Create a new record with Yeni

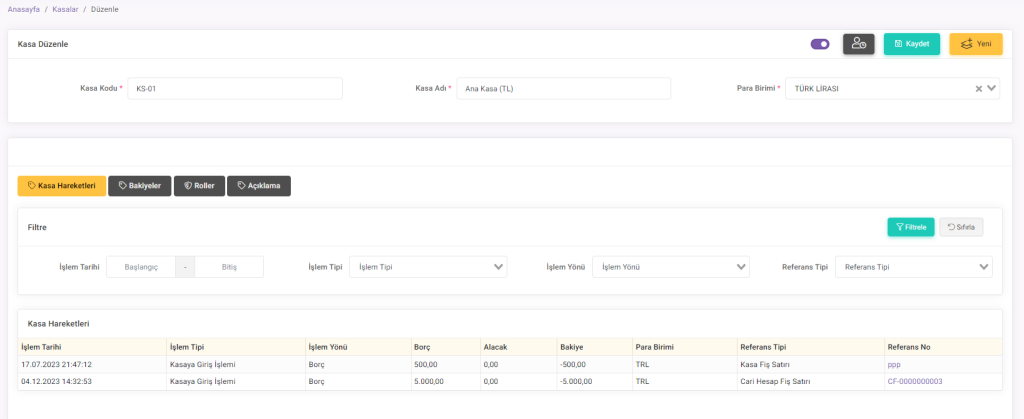point(975,44)
